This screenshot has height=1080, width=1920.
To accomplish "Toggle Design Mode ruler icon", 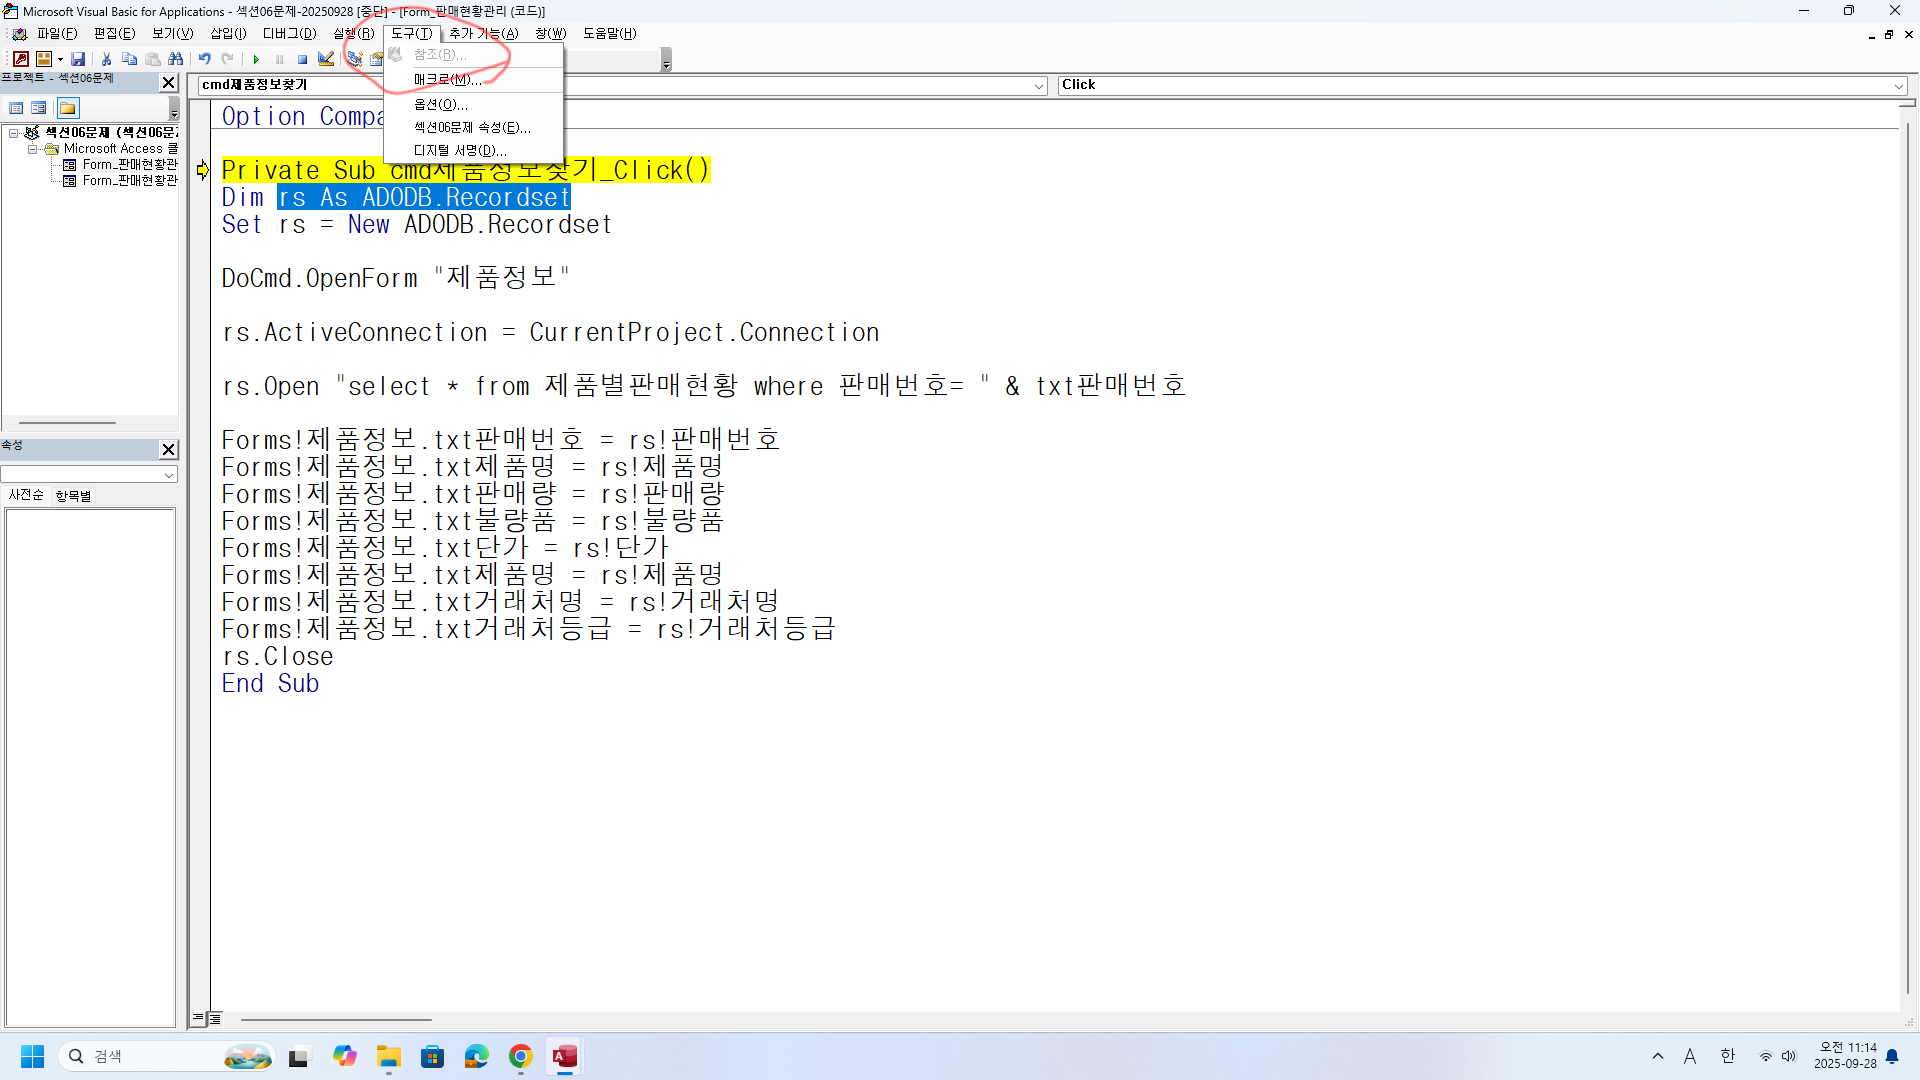I will pyautogui.click(x=326, y=59).
